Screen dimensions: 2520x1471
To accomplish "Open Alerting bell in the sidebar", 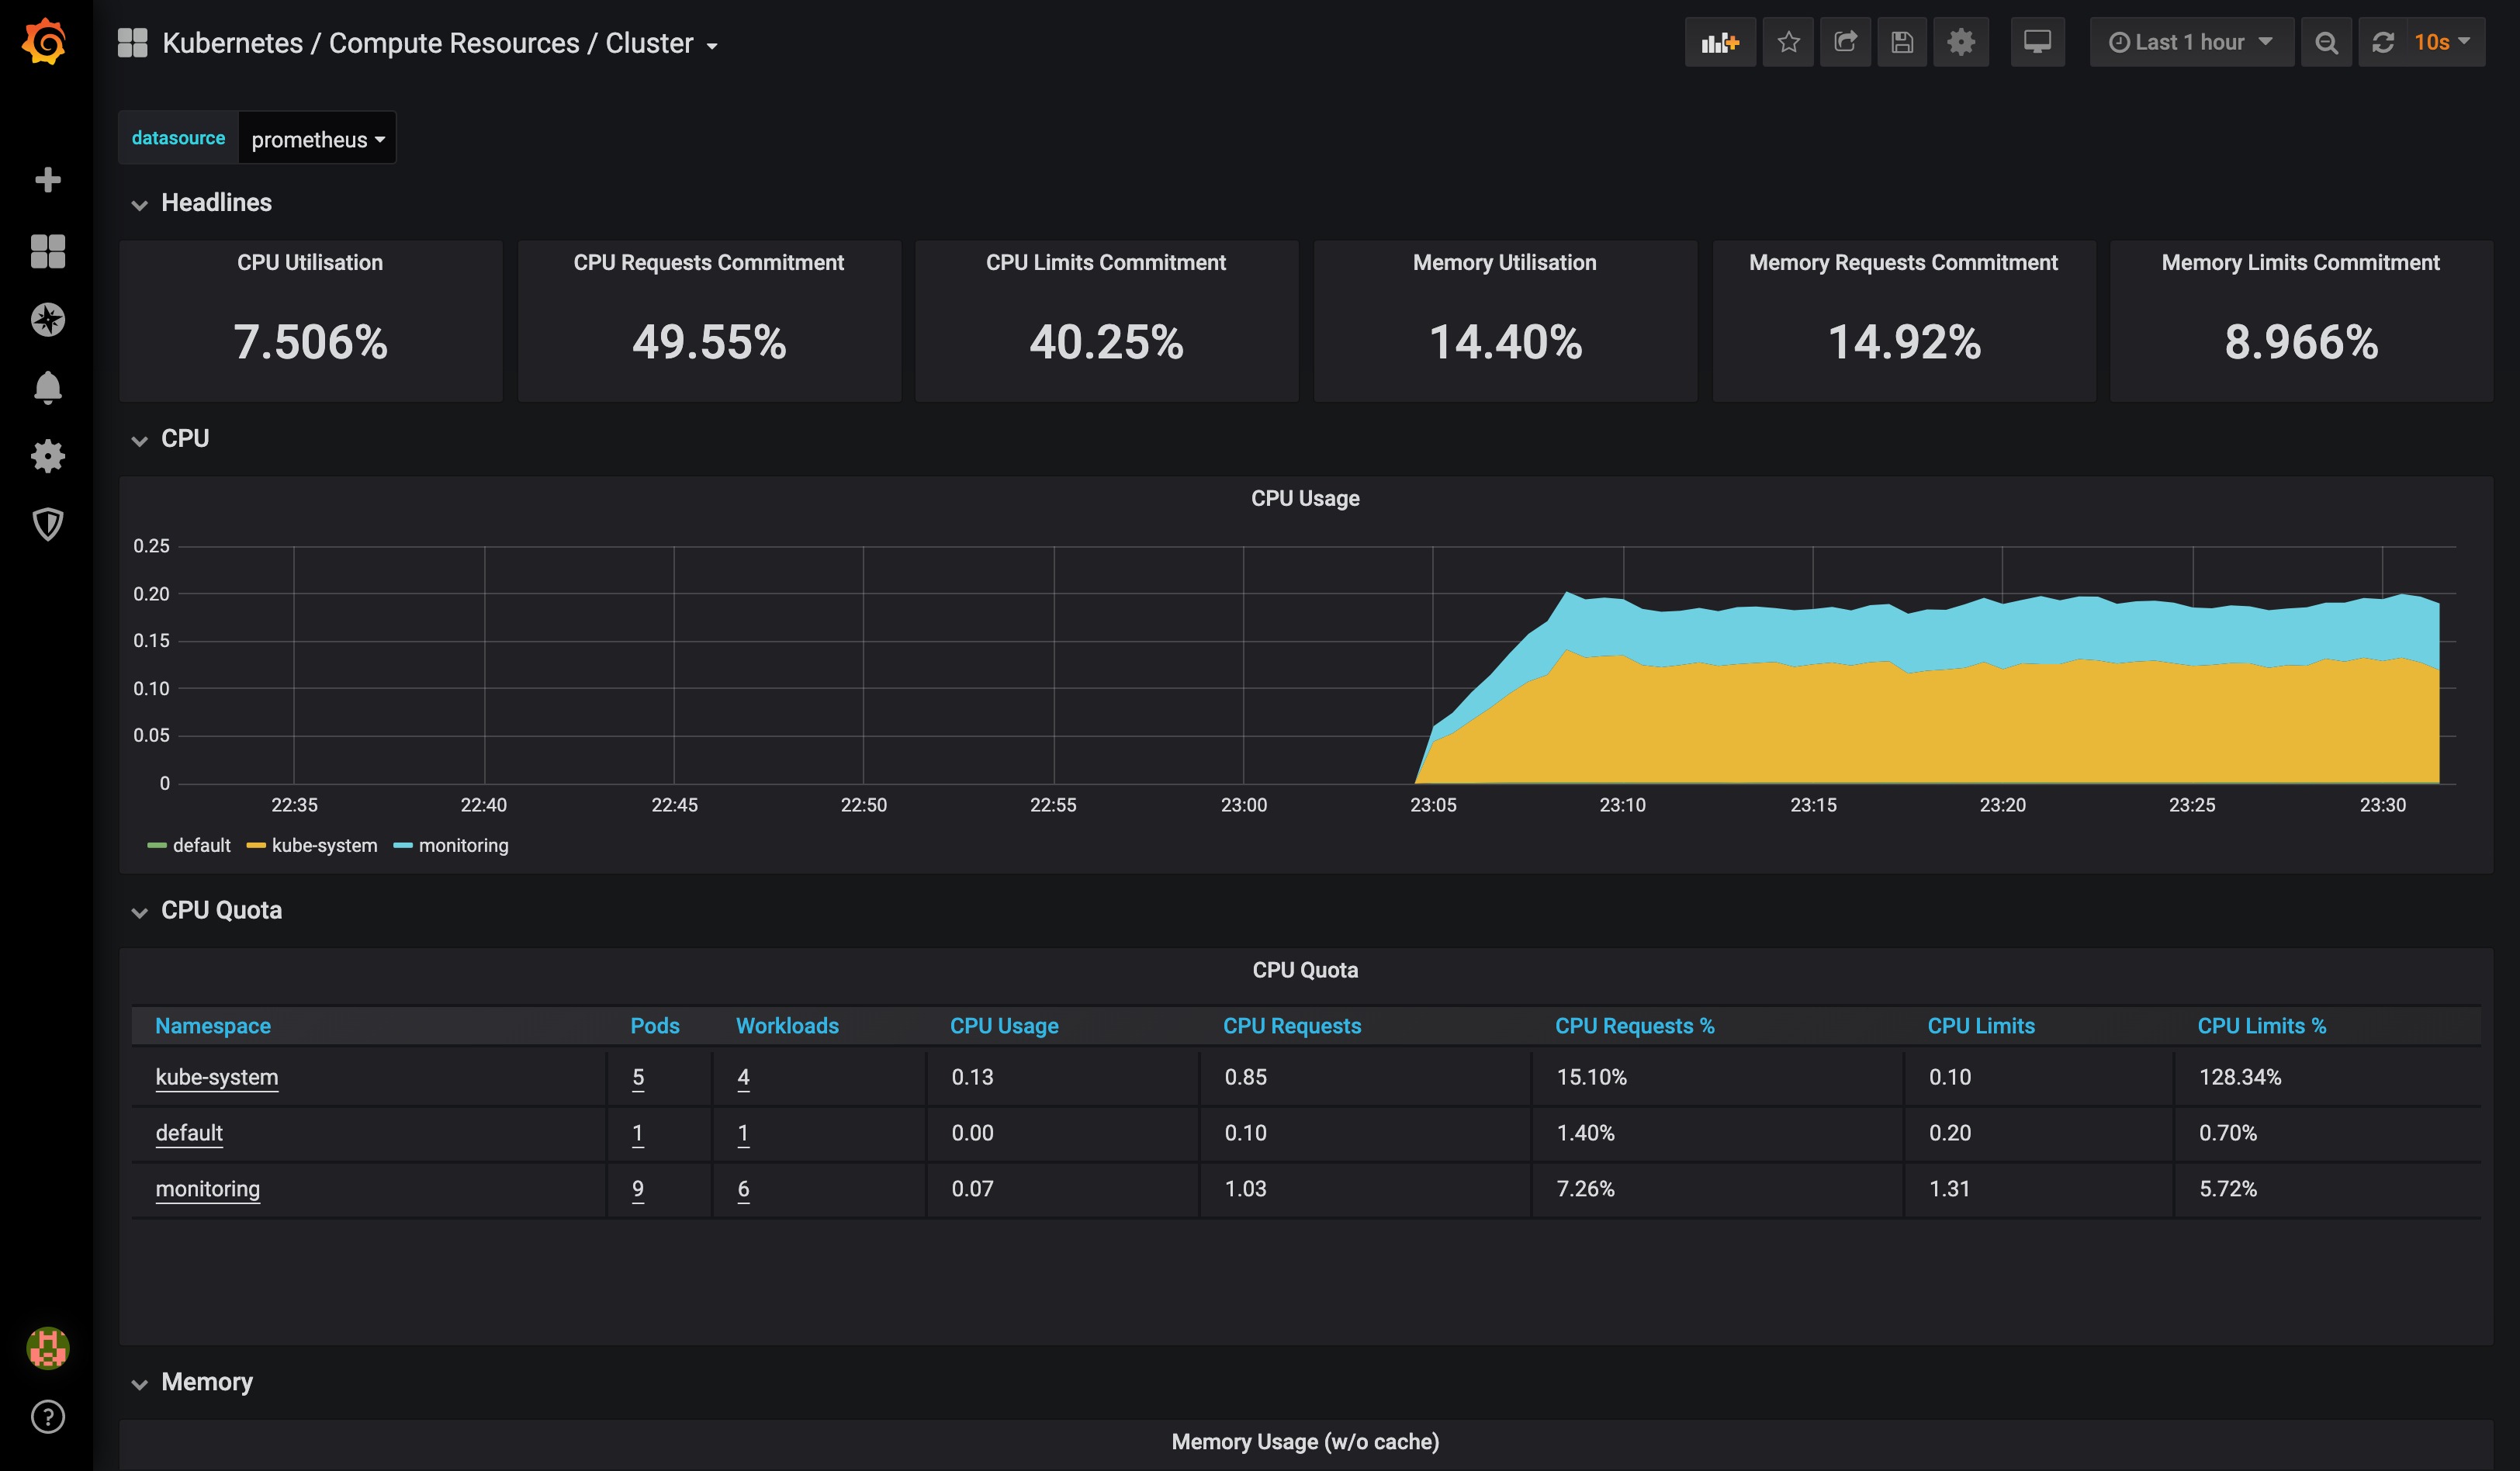I will (x=47, y=388).
